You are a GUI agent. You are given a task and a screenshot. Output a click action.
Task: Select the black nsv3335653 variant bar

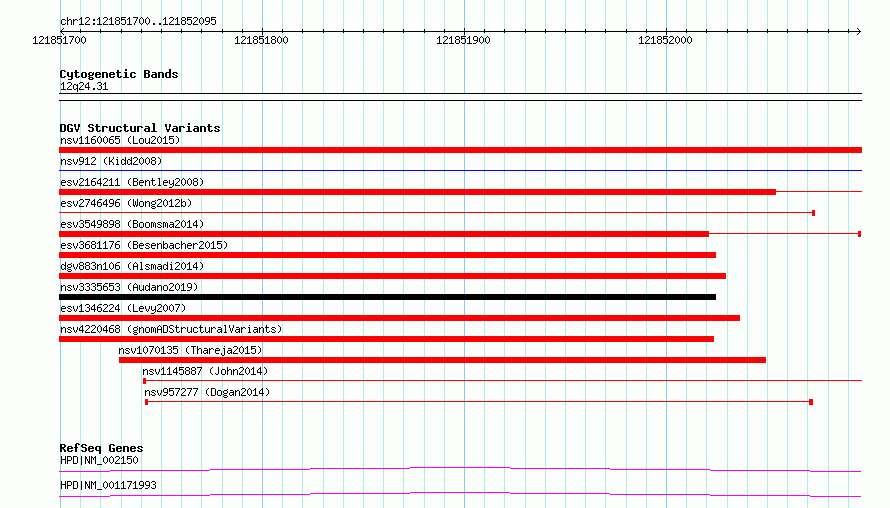(387, 297)
